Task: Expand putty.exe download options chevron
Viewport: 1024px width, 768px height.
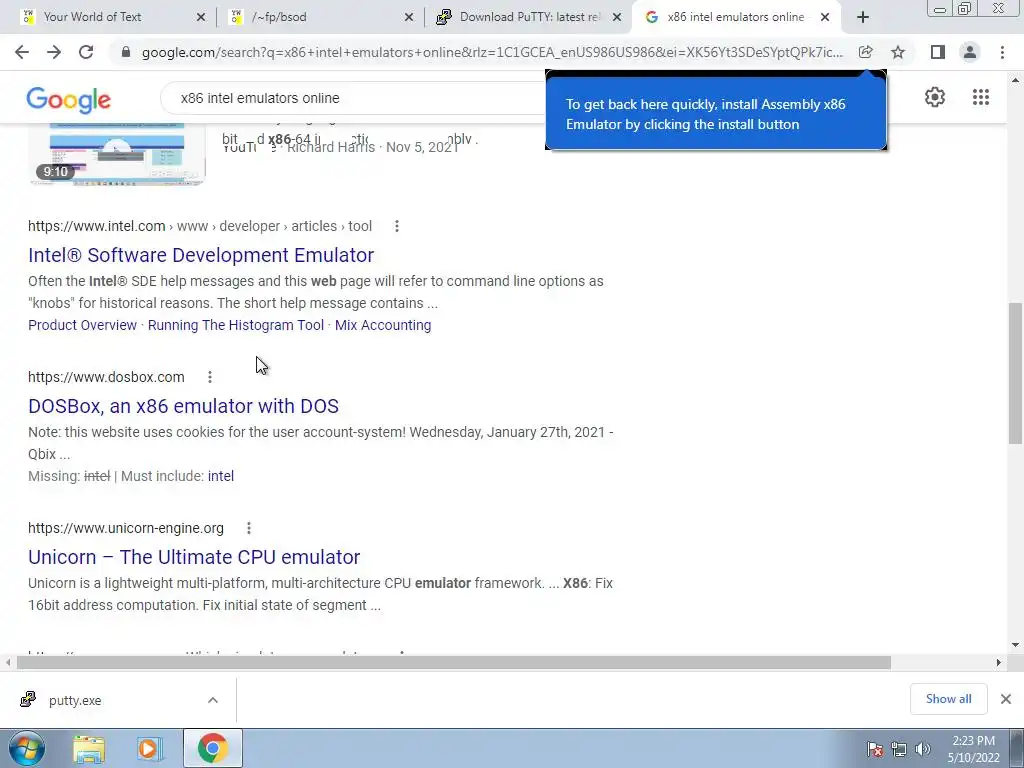Action: pyautogui.click(x=213, y=700)
